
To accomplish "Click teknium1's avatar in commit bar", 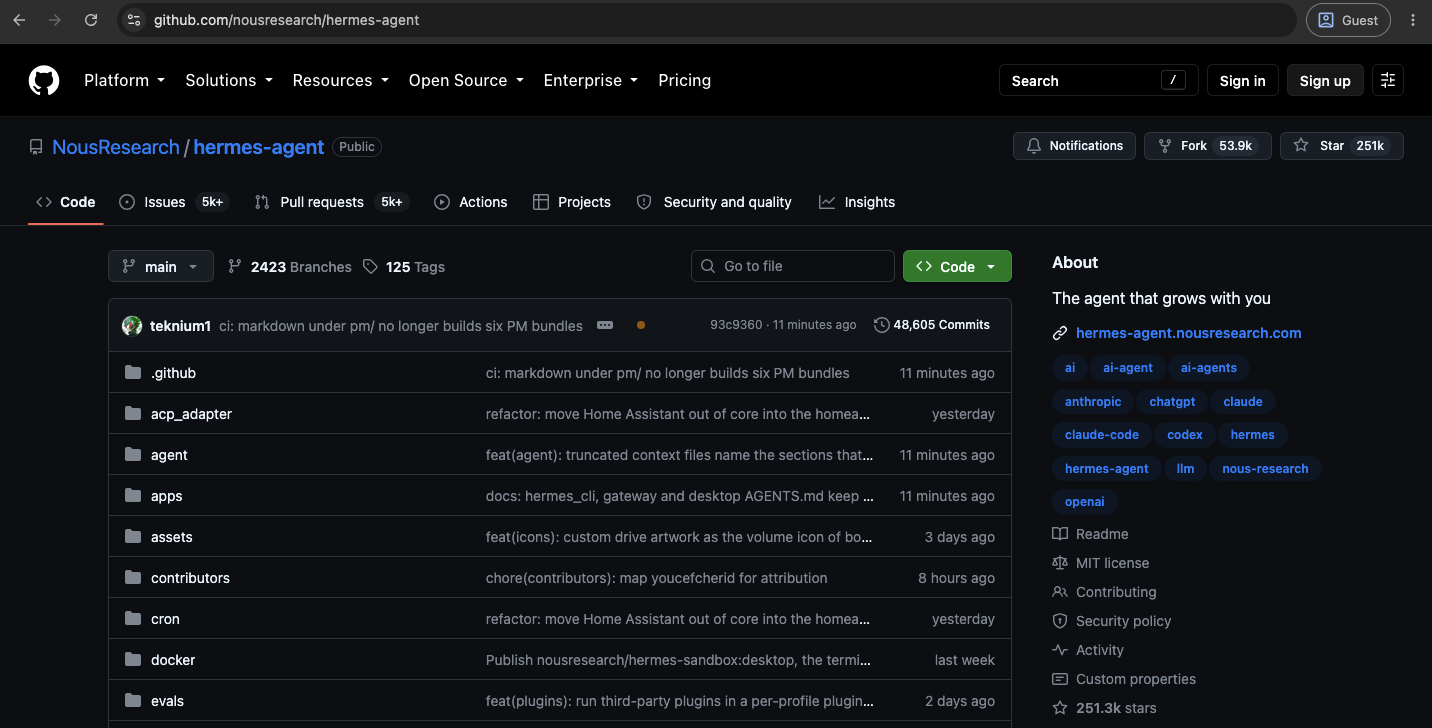I will pos(132,325).
